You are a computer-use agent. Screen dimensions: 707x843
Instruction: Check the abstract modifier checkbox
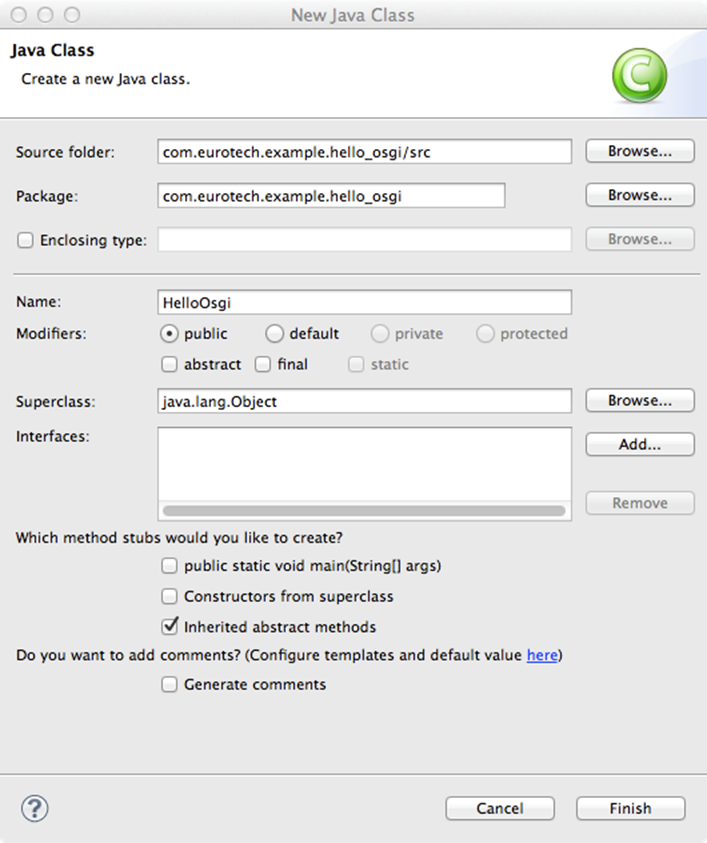(x=169, y=365)
